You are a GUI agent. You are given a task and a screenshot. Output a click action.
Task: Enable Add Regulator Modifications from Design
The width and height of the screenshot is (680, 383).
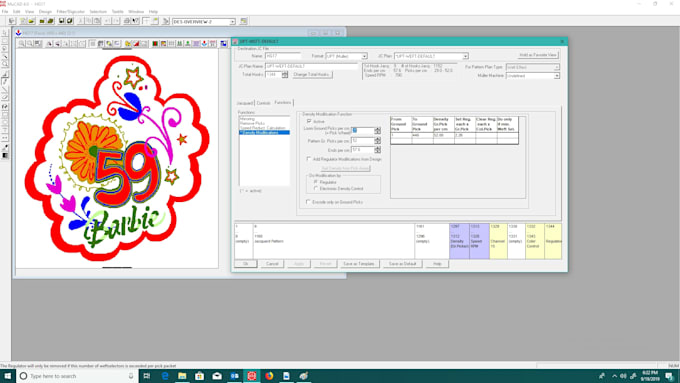[309, 159]
